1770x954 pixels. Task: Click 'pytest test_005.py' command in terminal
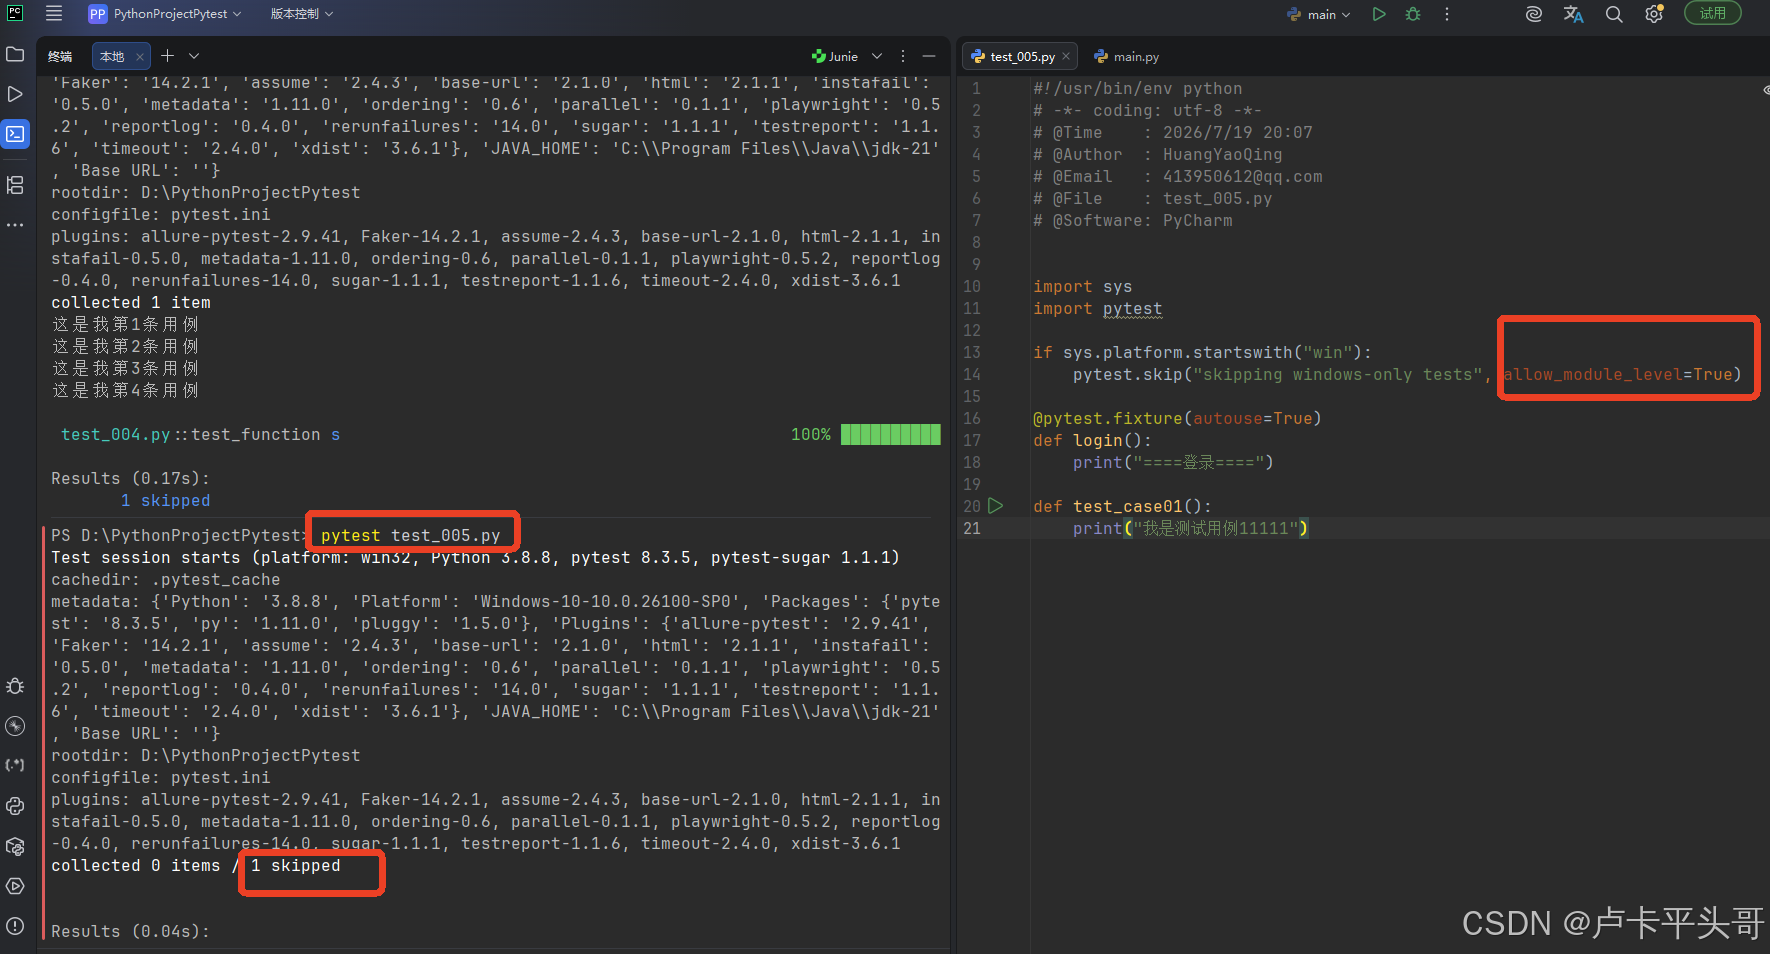(410, 535)
